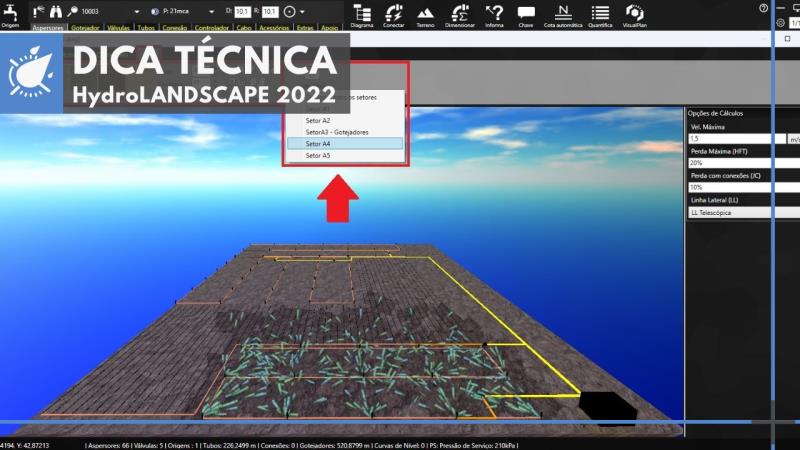
Task: Click the Opções de Cálculos heading
Action: pos(715,113)
